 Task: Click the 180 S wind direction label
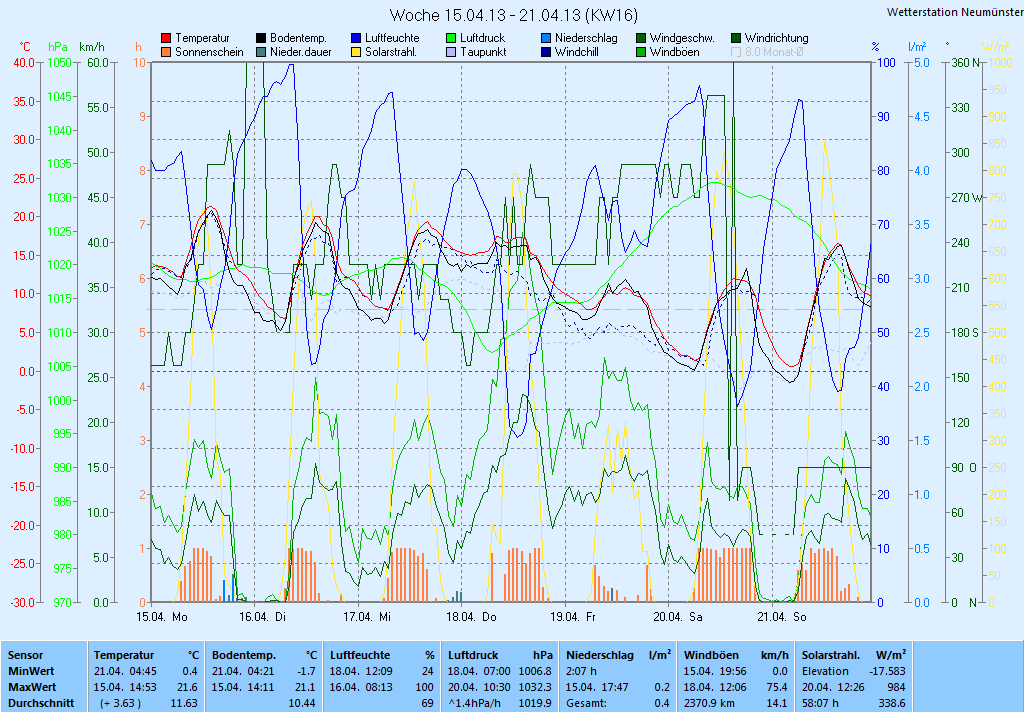(x=965, y=332)
